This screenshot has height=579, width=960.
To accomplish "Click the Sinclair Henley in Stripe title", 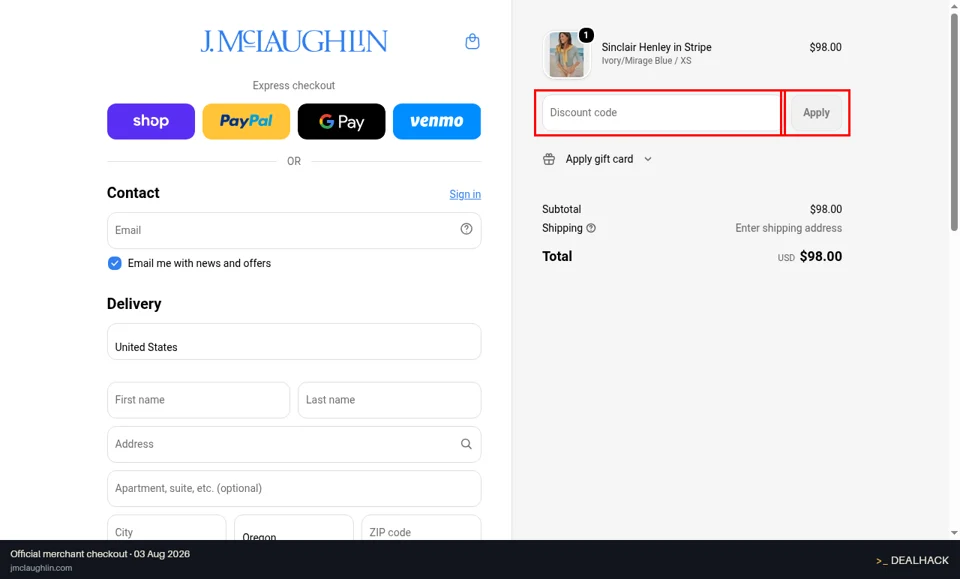I will click(x=656, y=47).
